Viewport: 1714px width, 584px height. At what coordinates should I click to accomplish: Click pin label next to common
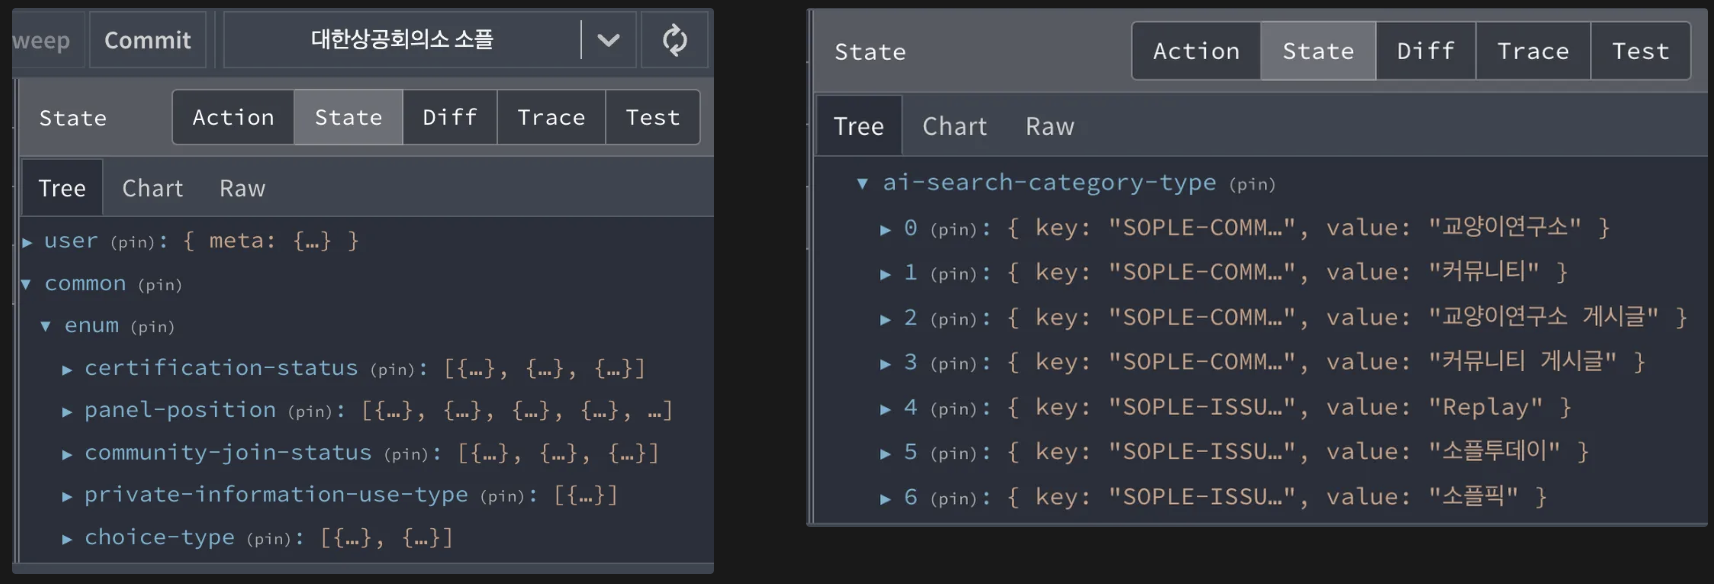click(160, 285)
